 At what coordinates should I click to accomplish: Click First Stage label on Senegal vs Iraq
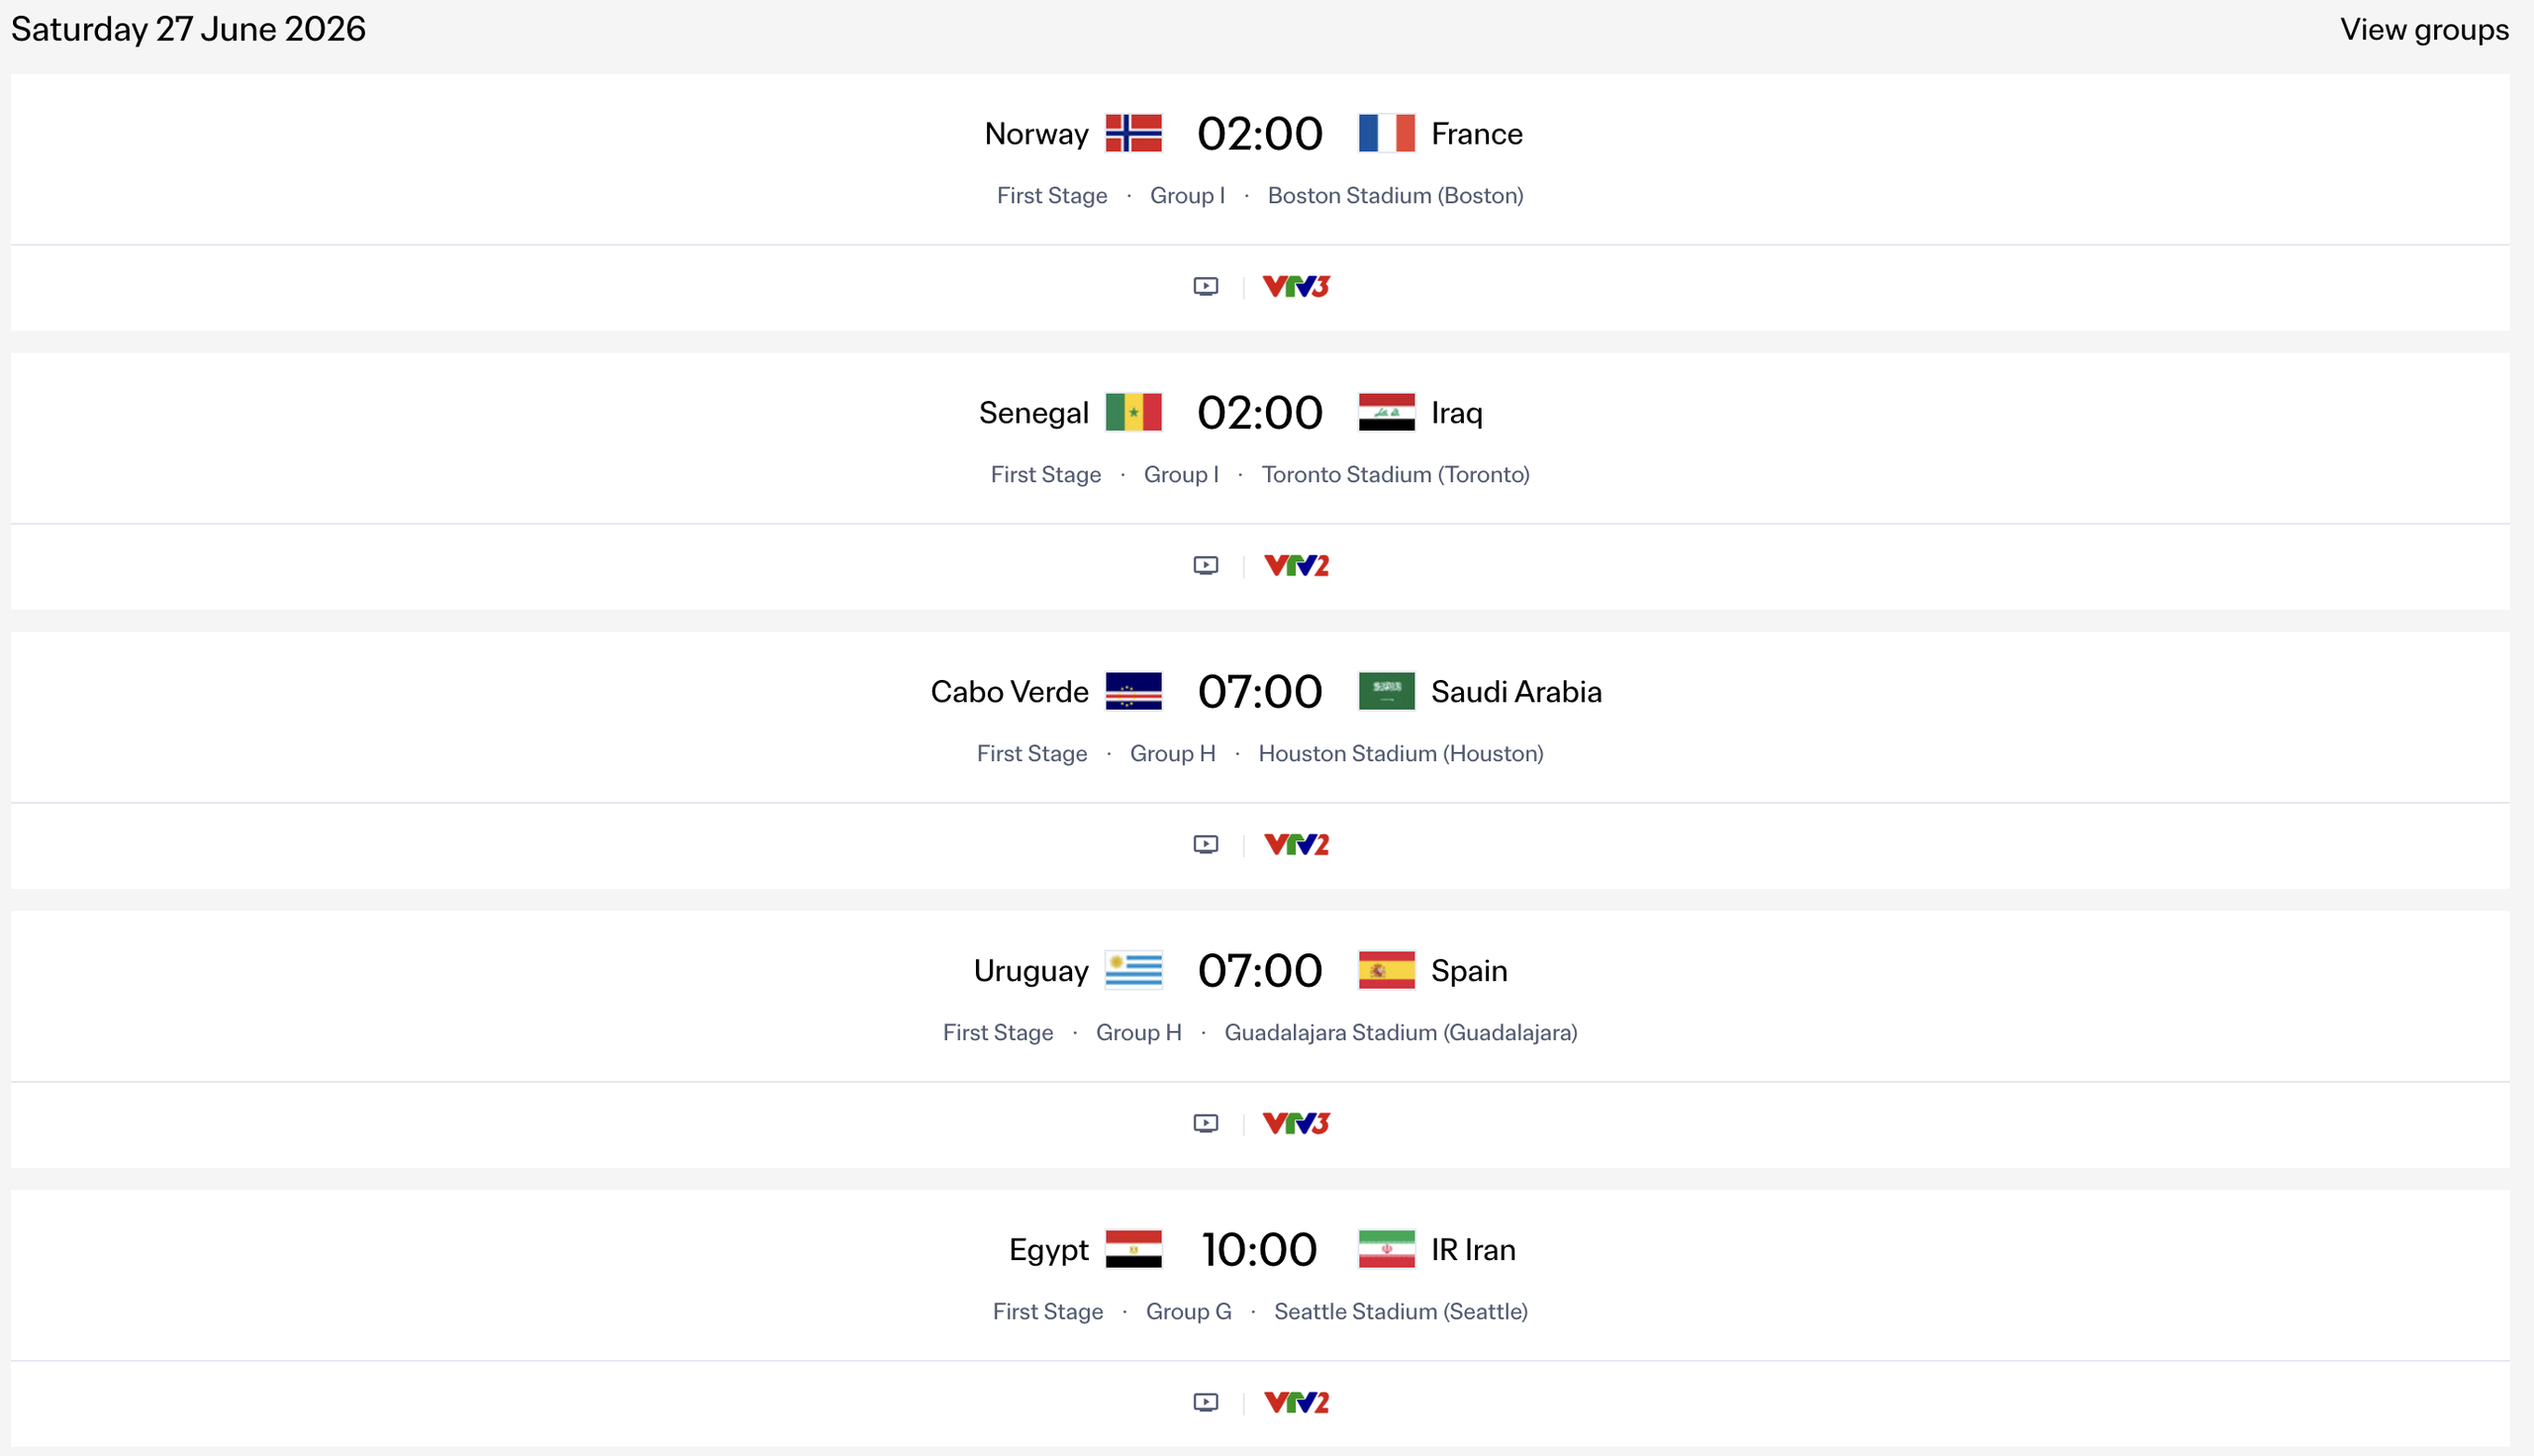click(1046, 474)
